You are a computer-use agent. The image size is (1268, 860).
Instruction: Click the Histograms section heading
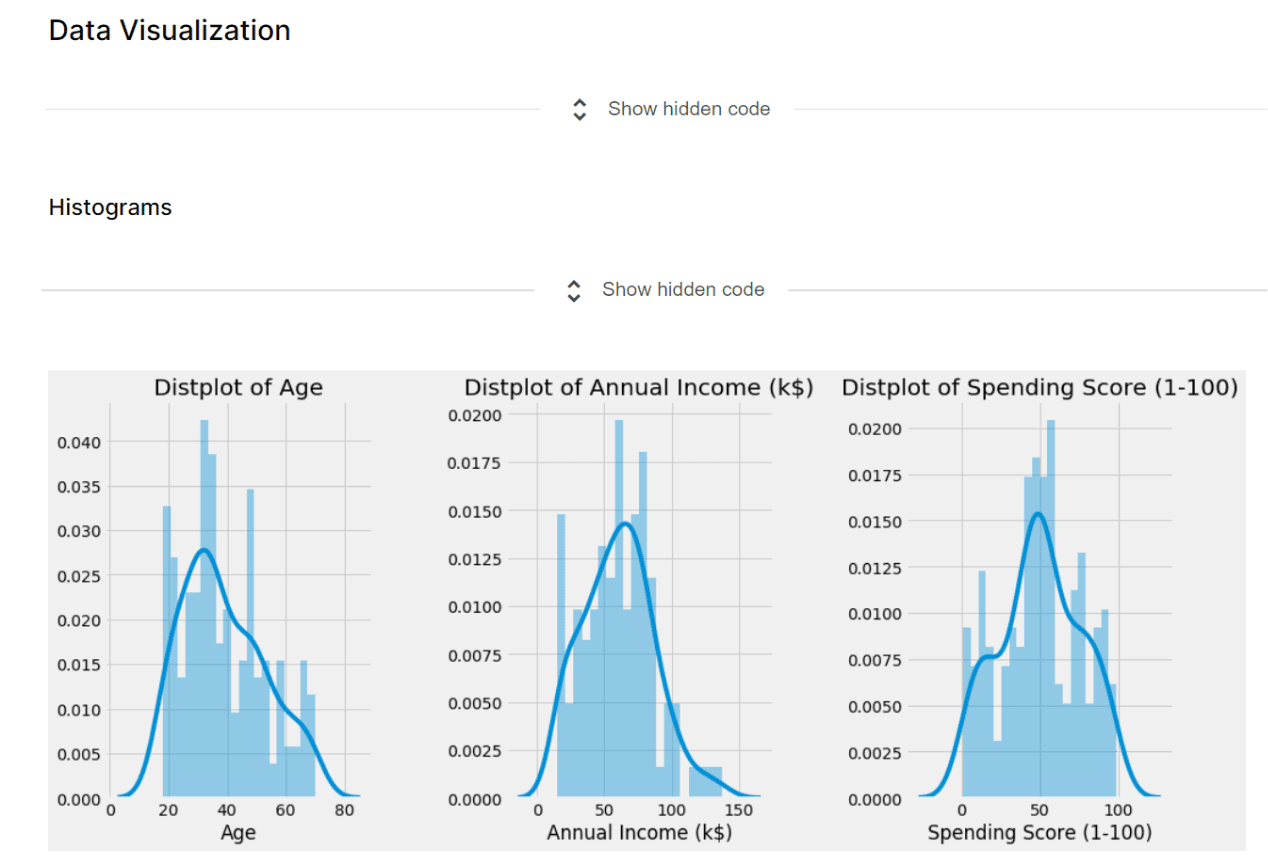pos(110,207)
